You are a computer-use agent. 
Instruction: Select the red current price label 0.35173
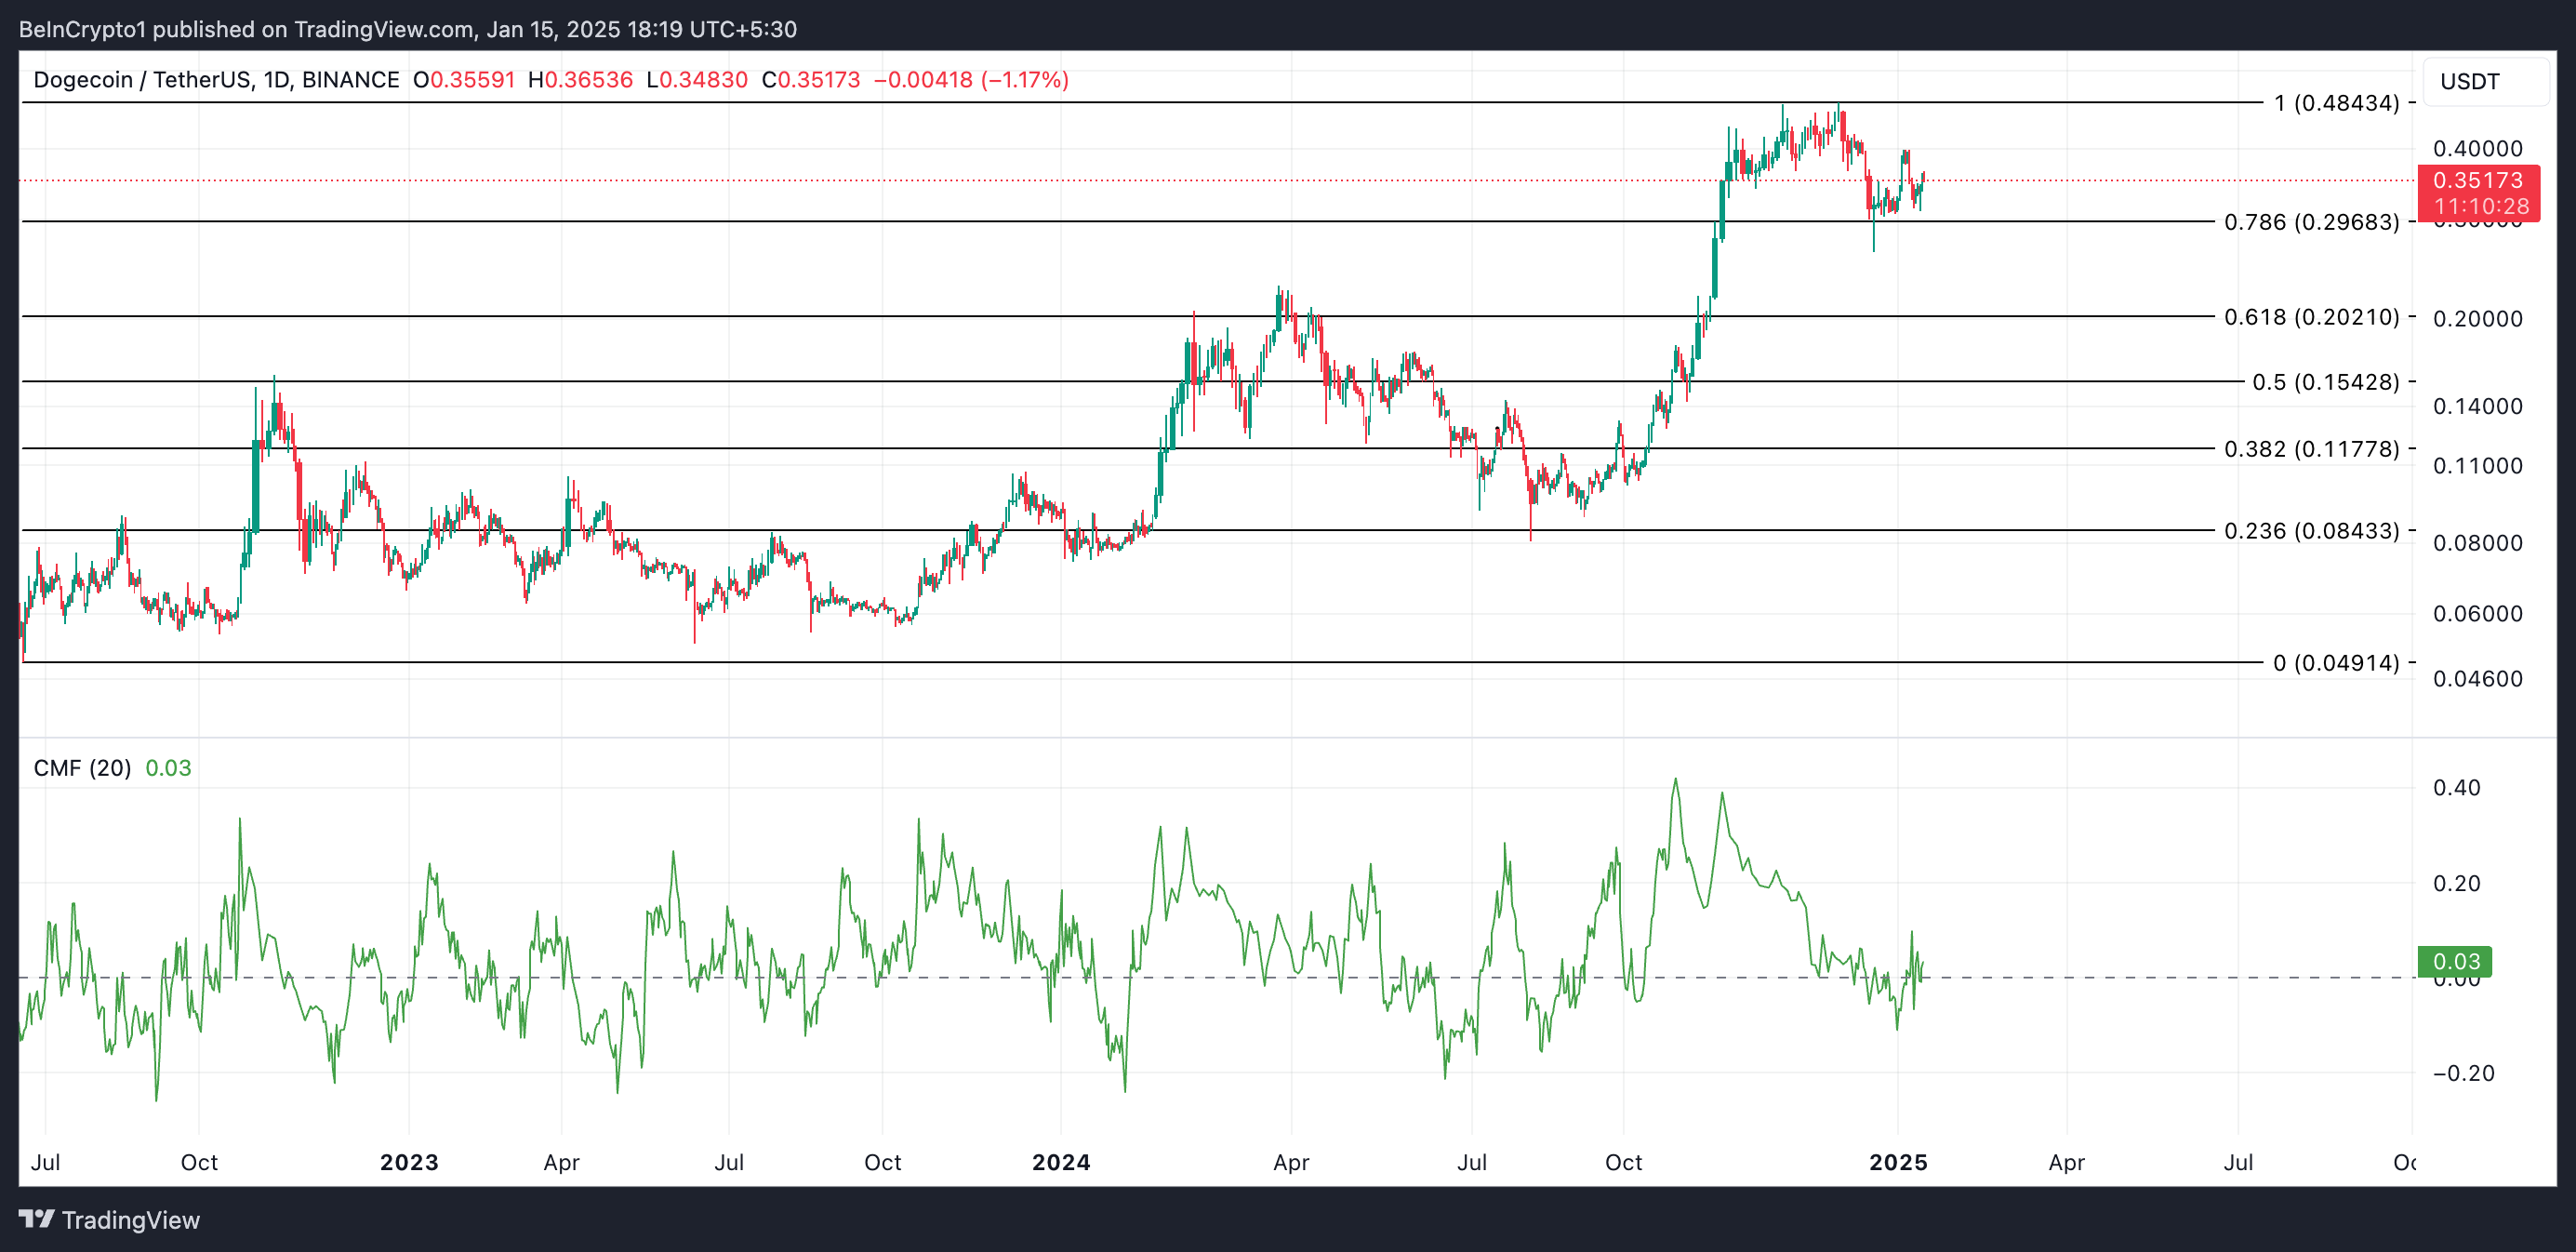[2477, 181]
